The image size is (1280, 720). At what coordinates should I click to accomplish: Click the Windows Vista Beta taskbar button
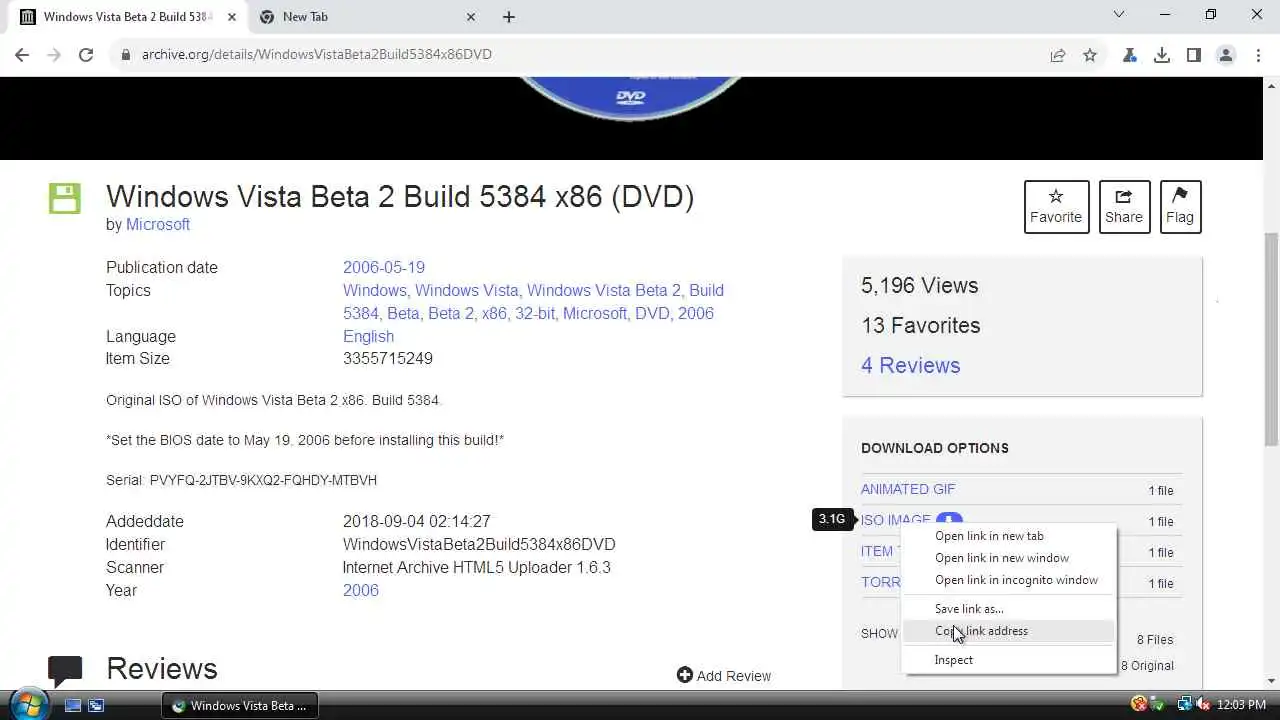point(241,705)
